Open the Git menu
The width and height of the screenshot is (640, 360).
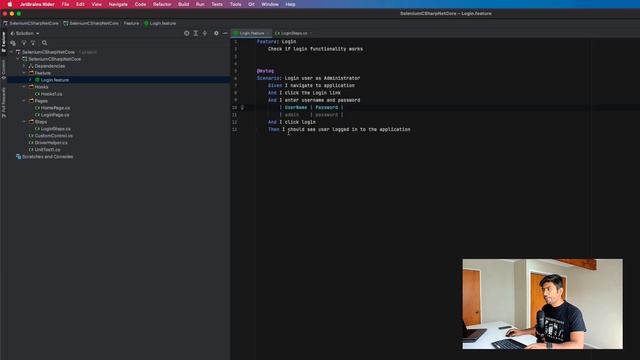tap(251, 4)
